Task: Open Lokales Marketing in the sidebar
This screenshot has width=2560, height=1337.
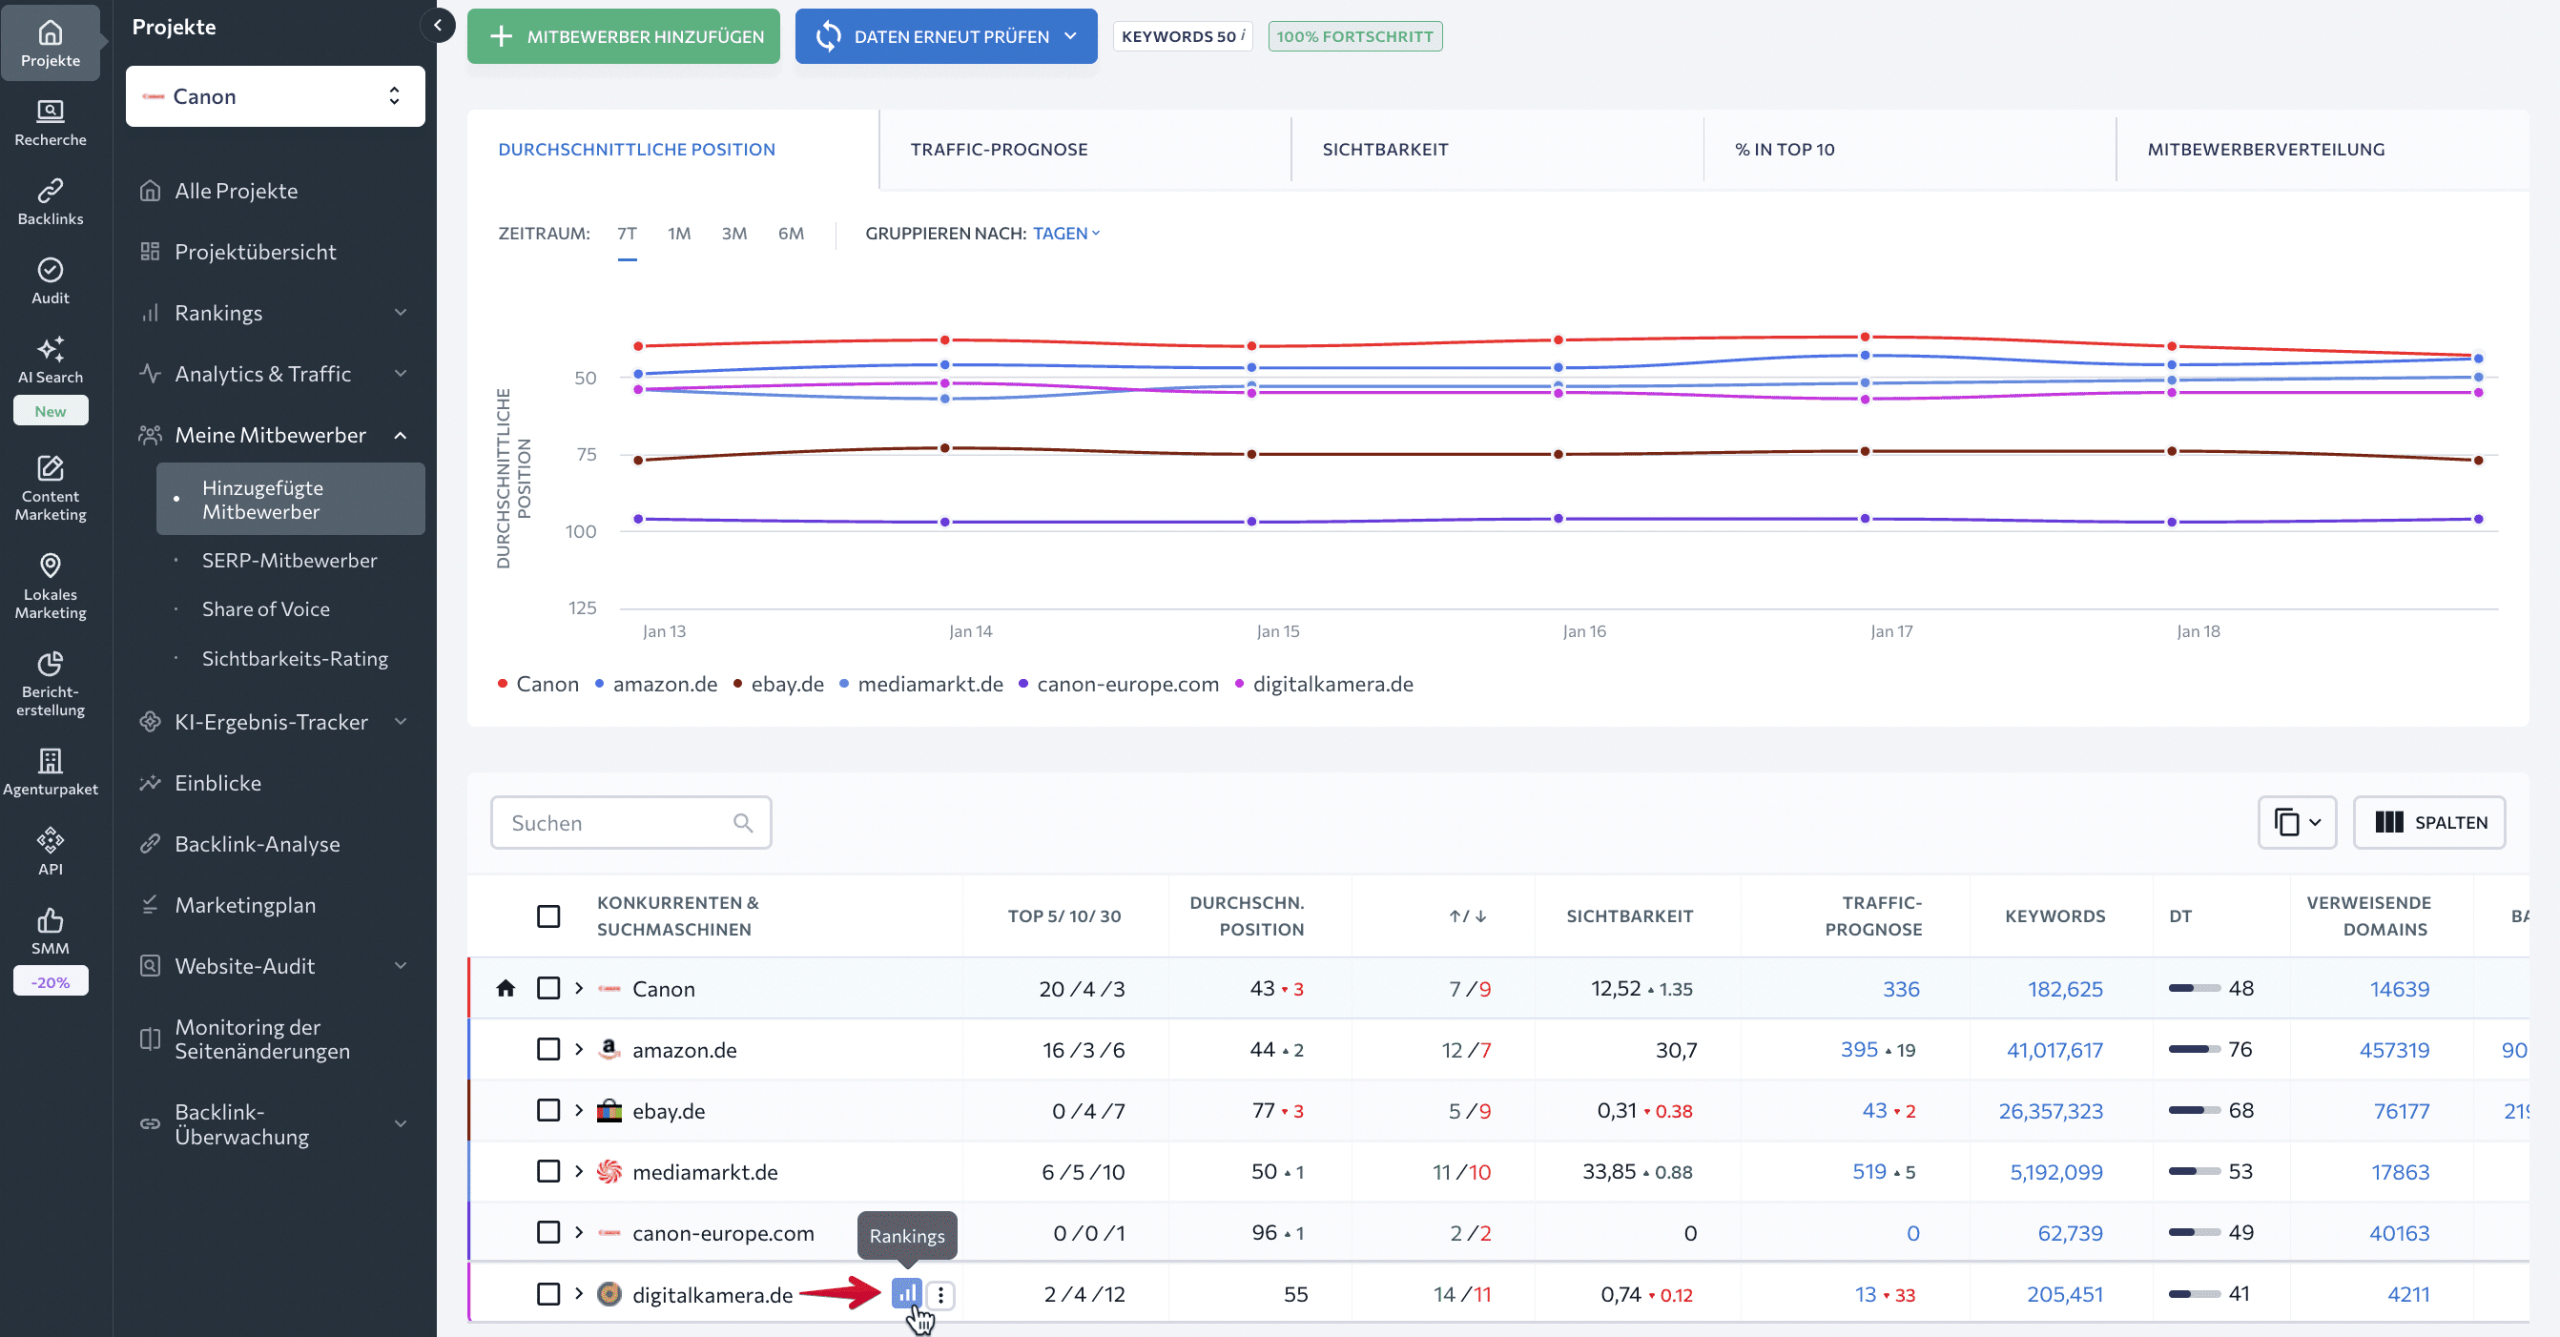Action: pyautogui.click(x=49, y=585)
